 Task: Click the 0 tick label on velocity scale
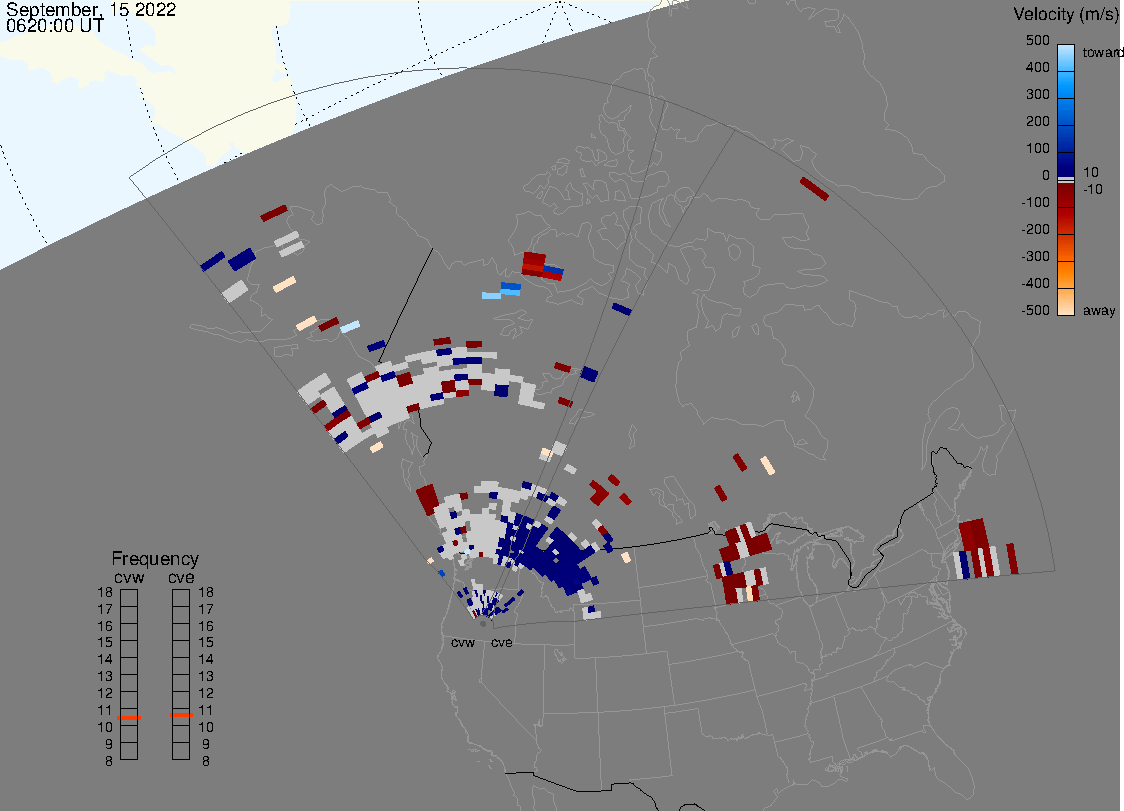click(x=1045, y=176)
